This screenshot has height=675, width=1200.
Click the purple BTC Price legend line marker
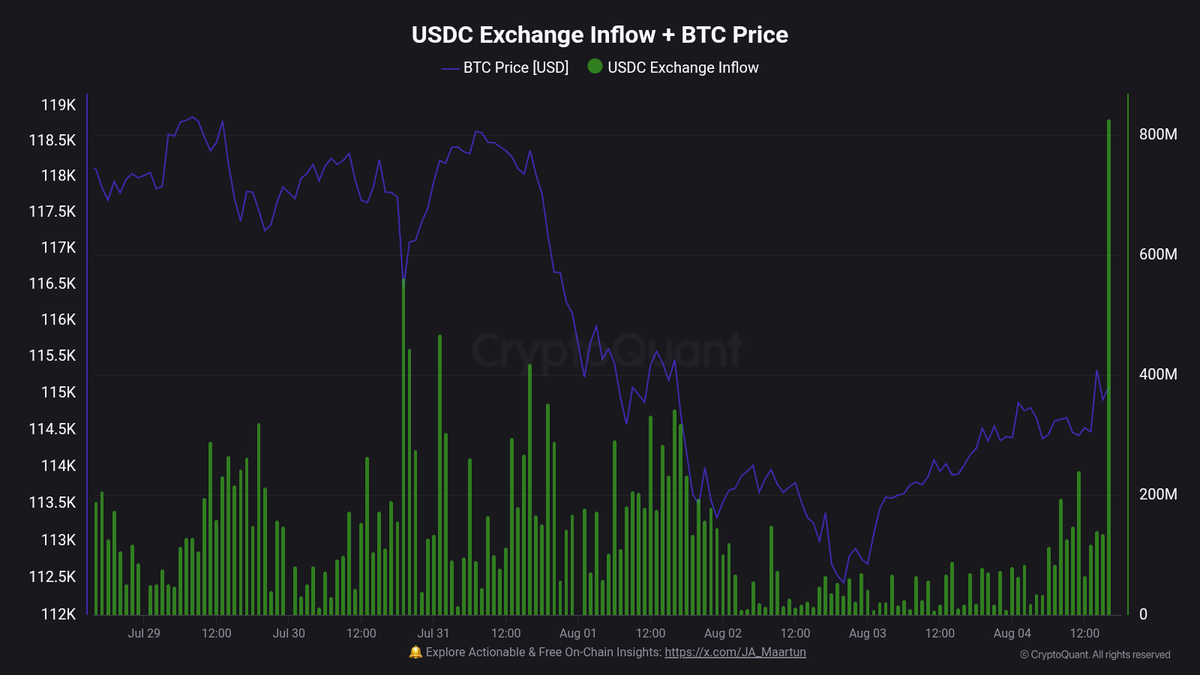(450, 68)
